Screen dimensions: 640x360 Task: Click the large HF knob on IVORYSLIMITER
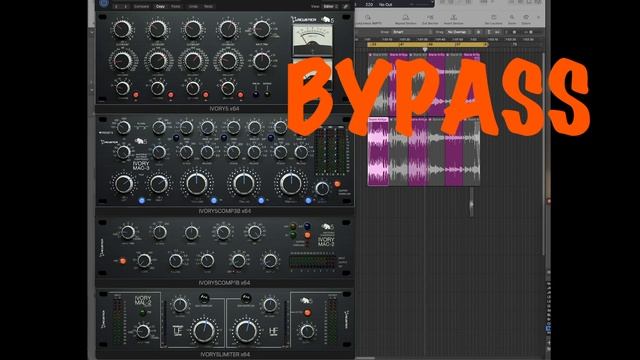coord(246,331)
